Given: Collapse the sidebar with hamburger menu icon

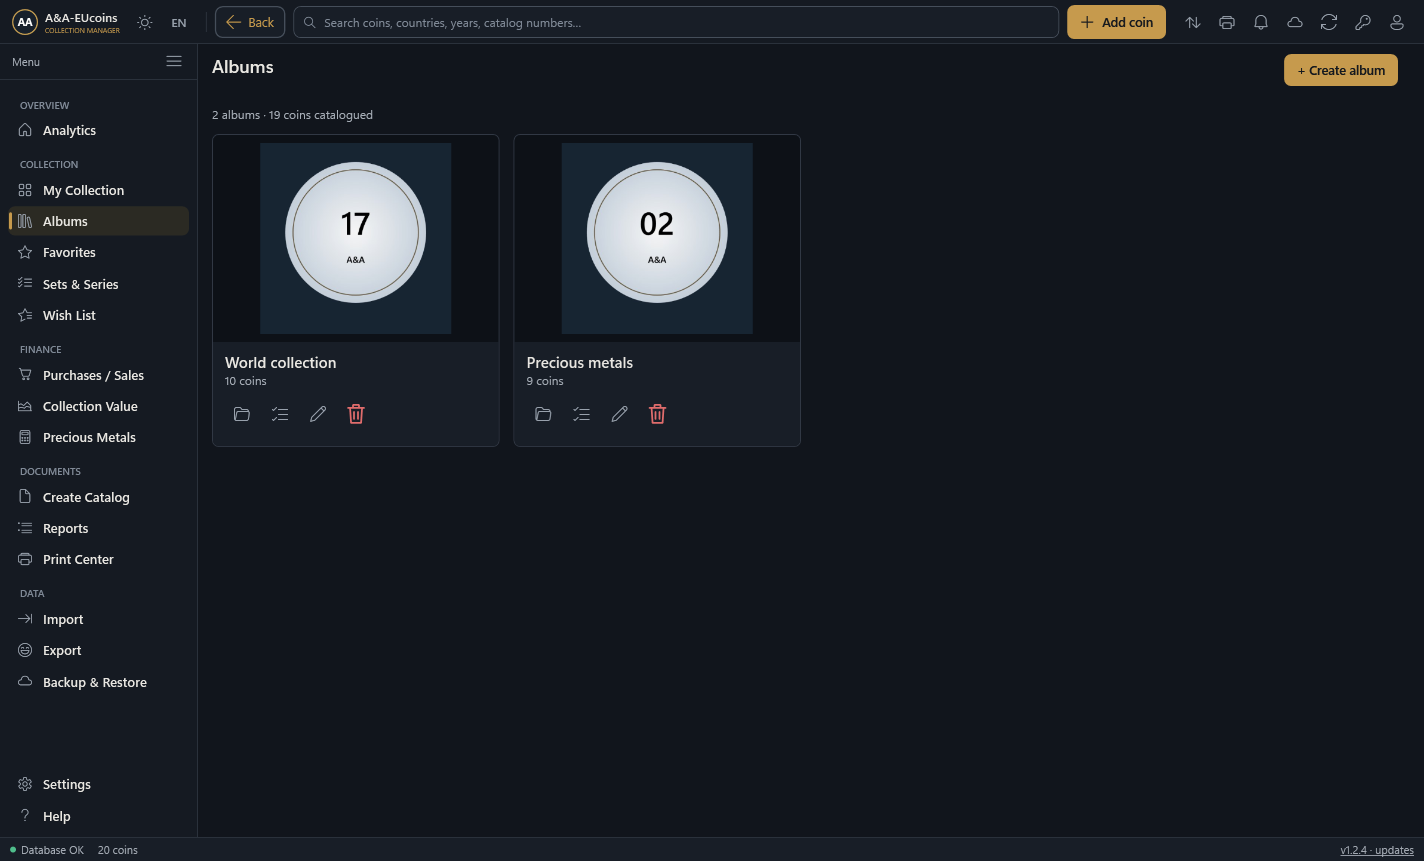Looking at the screenshot, I should click(174, 61).
